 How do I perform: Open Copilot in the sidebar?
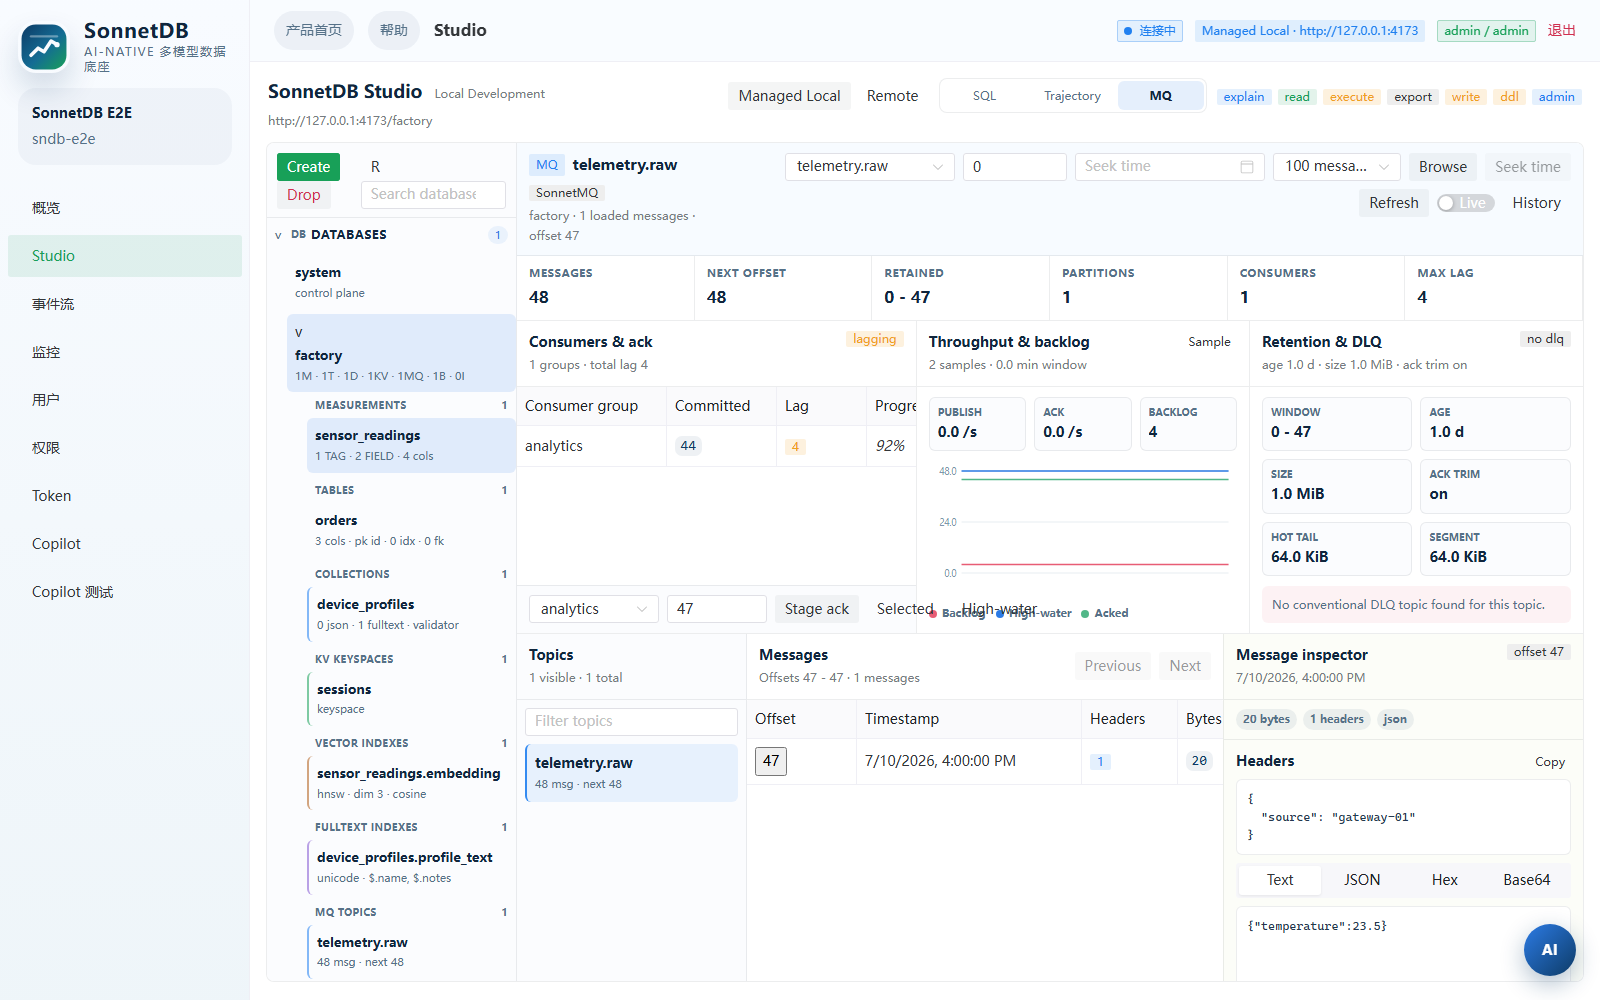click(x=125, y=544)
